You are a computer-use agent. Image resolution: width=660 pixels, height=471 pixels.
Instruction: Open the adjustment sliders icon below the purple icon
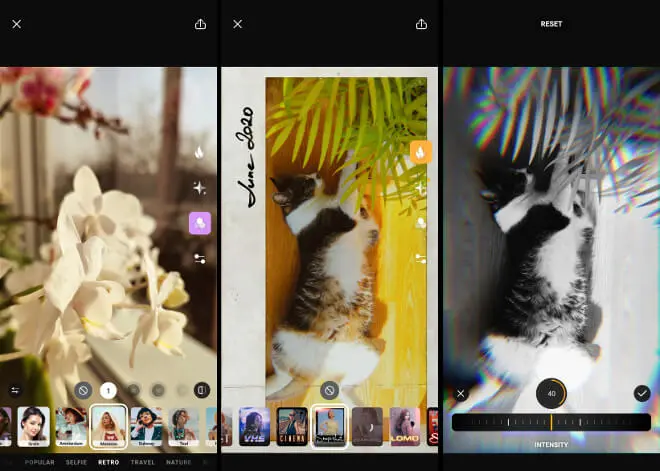point(199,258)
